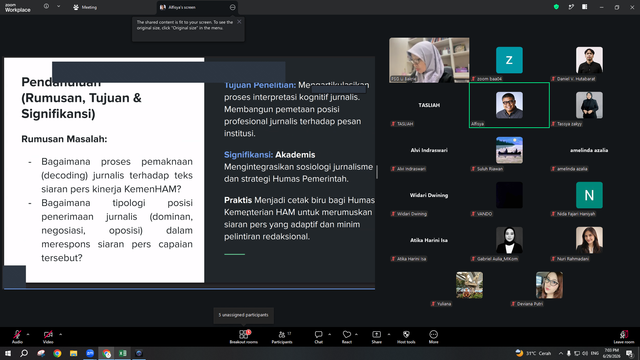The image size is (640, 360).
Task: Open the pop-out window icon
Action: (571, 7)
